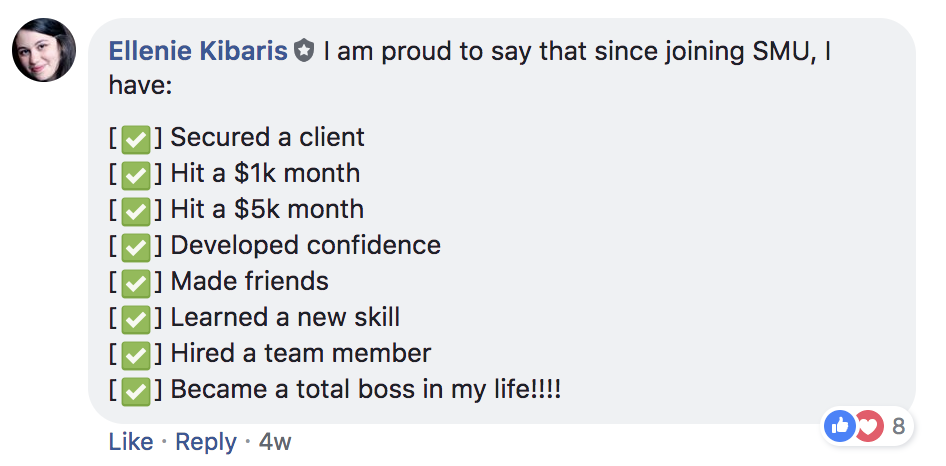946x466 pixels.
Task: Click checkmark beside Became a total boss
Action: (x=135, y=391)
